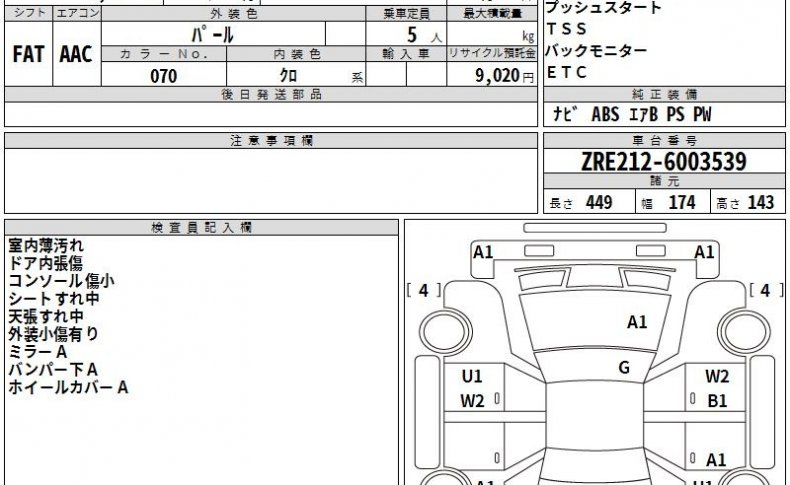Click the 注意事項欄 section header

271,141
